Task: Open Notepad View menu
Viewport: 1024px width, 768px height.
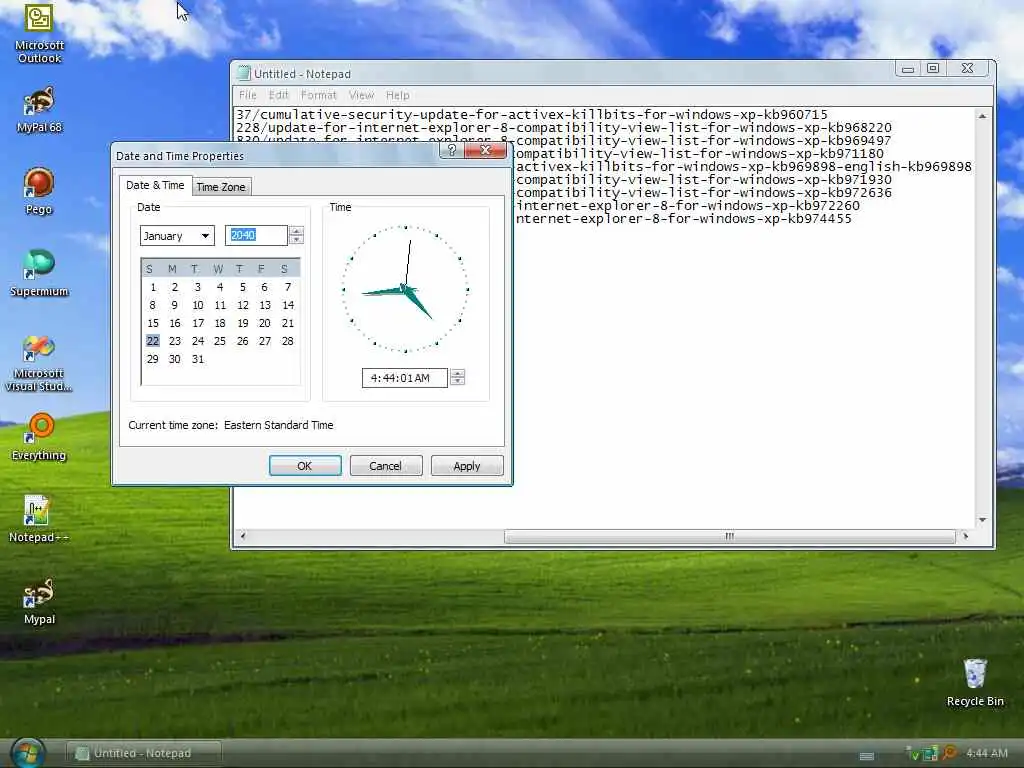Action: (x=361, y=95)
